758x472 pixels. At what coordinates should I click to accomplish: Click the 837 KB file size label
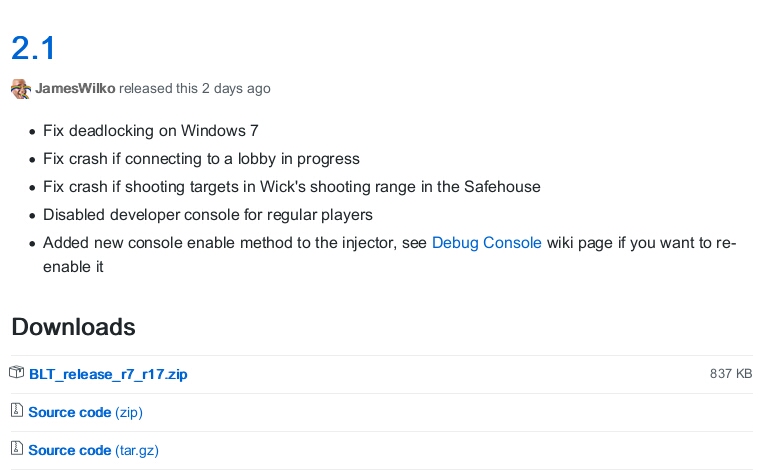tap(730, 374)
